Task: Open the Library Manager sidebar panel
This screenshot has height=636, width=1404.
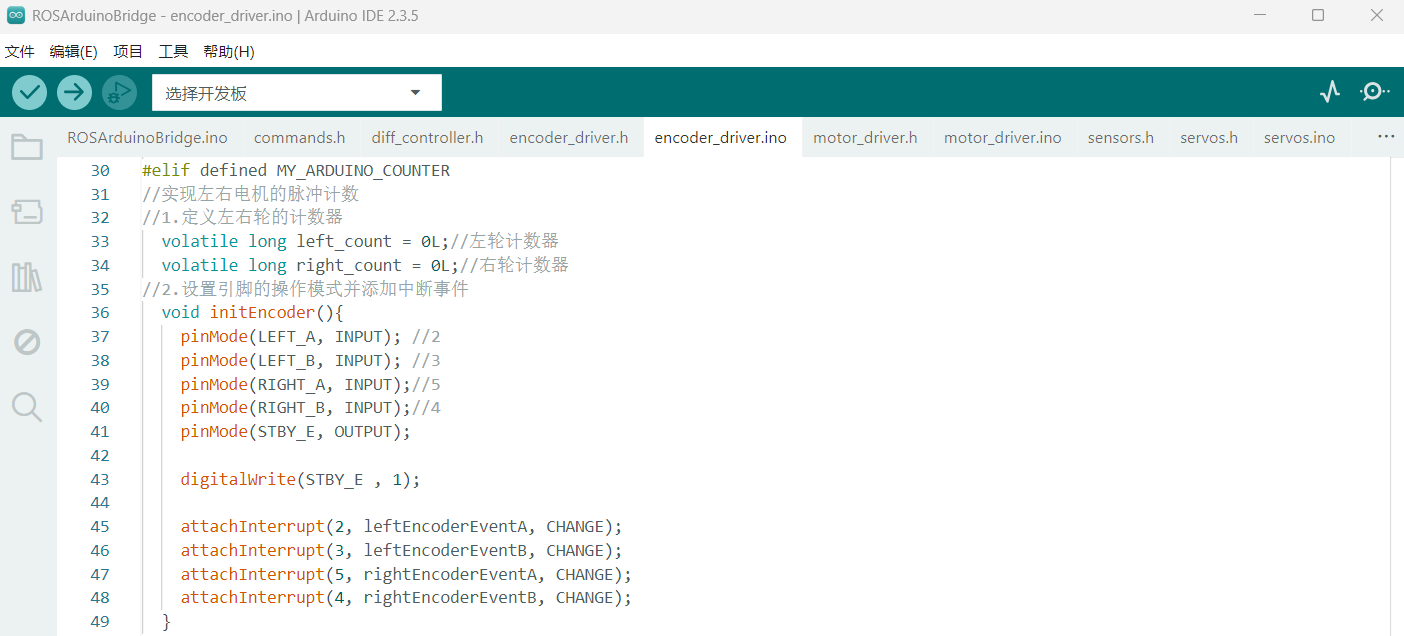Action: click(27, 277)
